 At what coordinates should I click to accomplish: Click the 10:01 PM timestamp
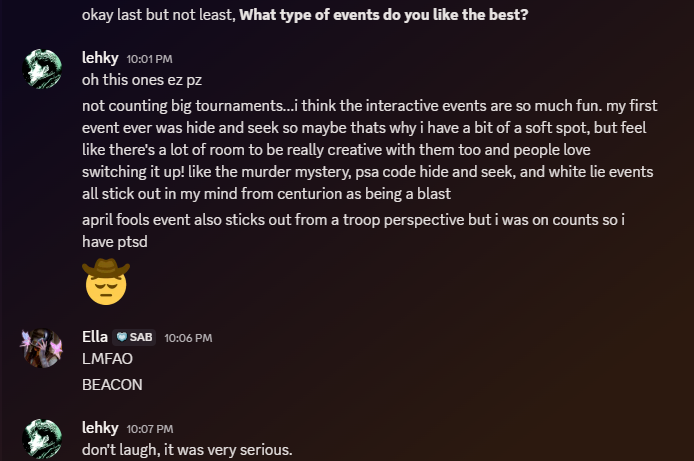pyautogui.click(x=149, y=59)
